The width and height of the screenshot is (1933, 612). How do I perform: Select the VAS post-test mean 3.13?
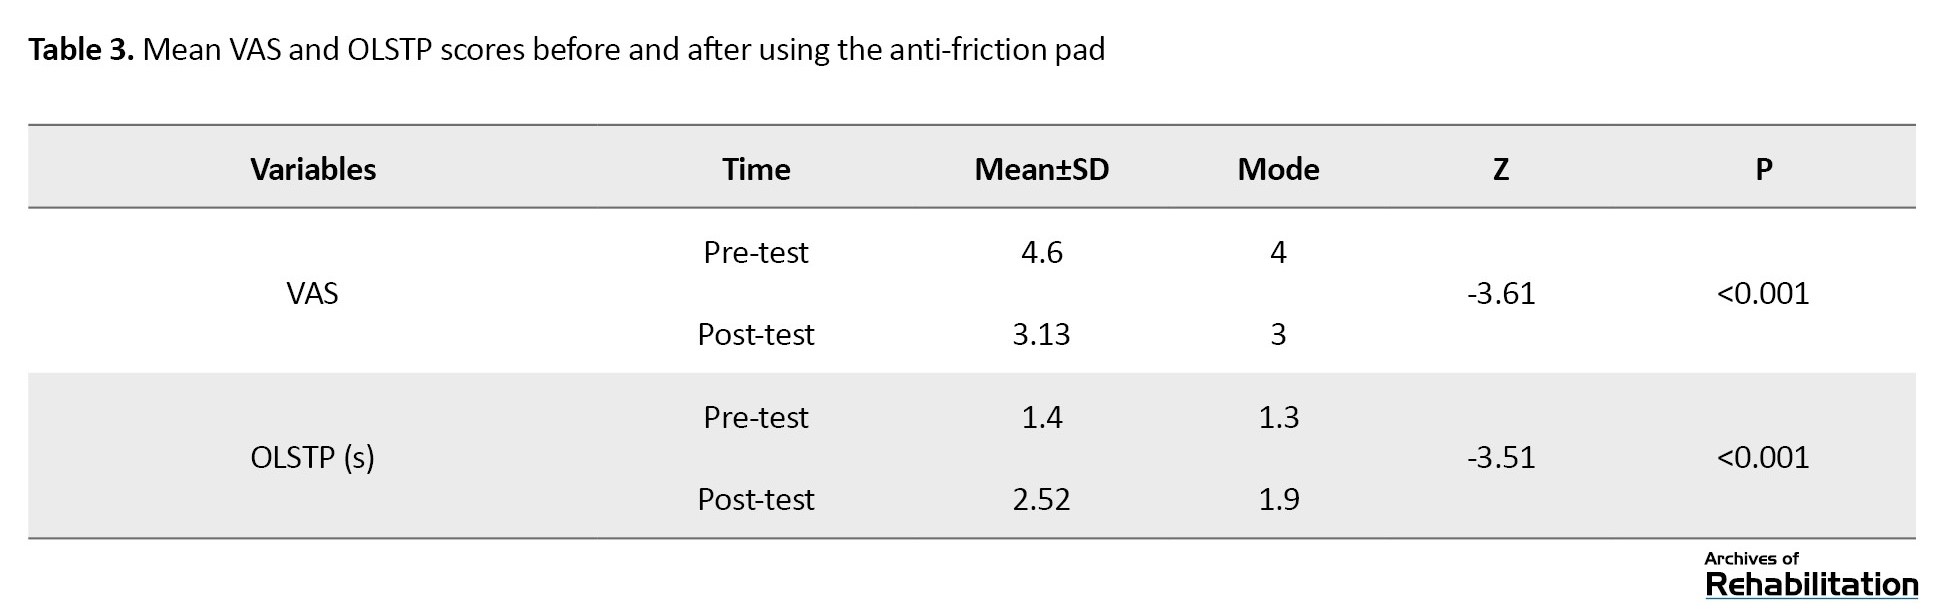click(x=1041, y=334)
